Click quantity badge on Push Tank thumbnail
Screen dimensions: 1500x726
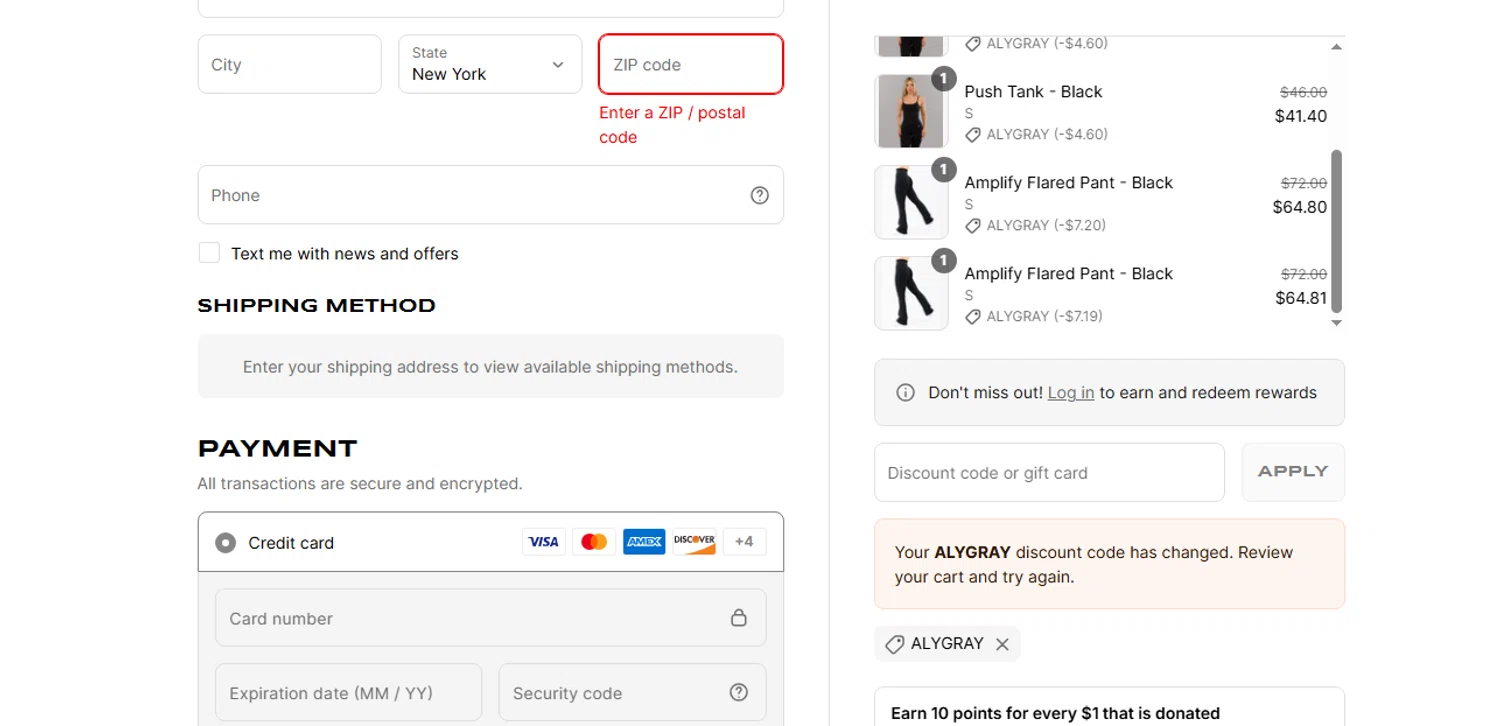(943, 79)
